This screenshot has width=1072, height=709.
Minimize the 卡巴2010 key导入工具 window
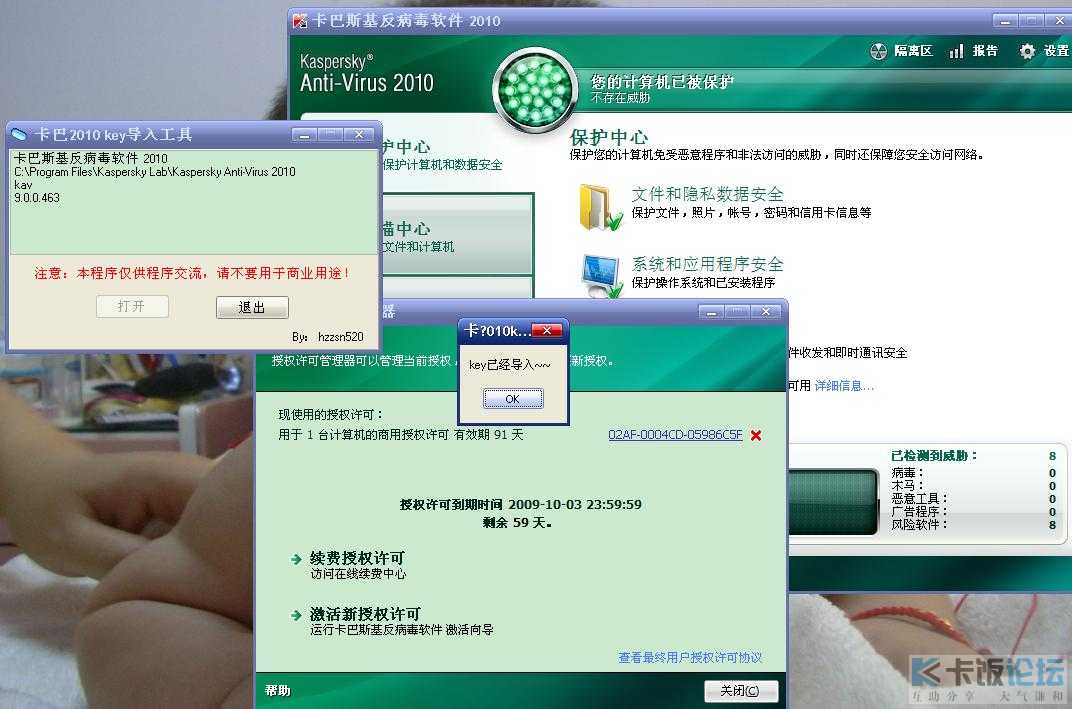click(304, 135)
